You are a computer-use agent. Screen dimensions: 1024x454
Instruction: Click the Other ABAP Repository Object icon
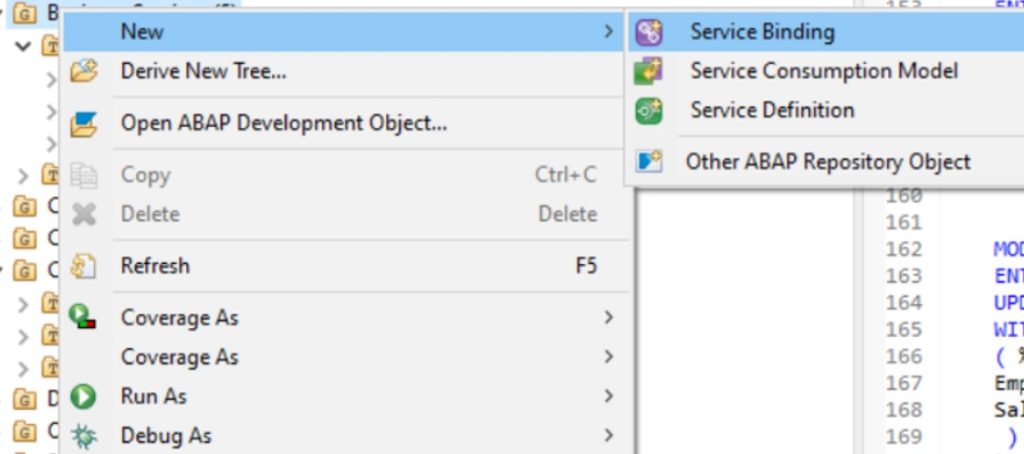[x=649, y=161]
